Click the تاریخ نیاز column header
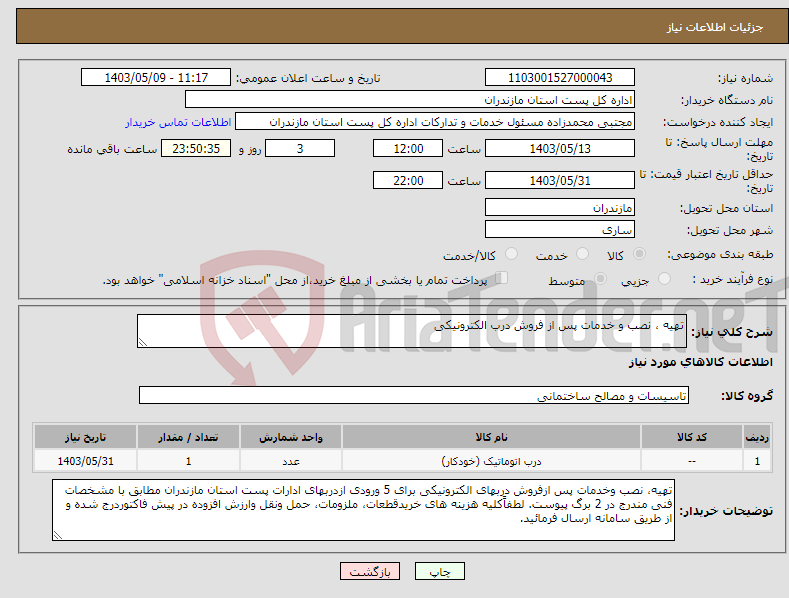The width and height of the screenshot is (789, 598). [x=86, y=437]
